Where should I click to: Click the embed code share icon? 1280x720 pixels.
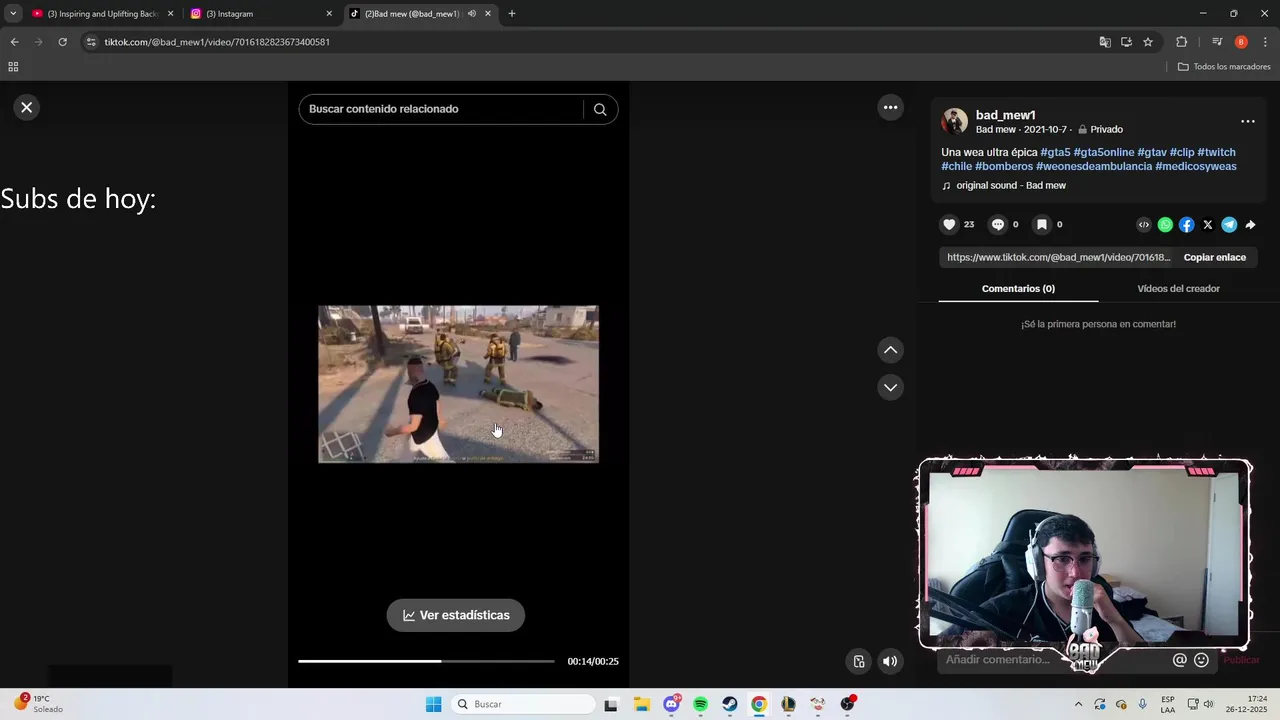(1144, 225)
